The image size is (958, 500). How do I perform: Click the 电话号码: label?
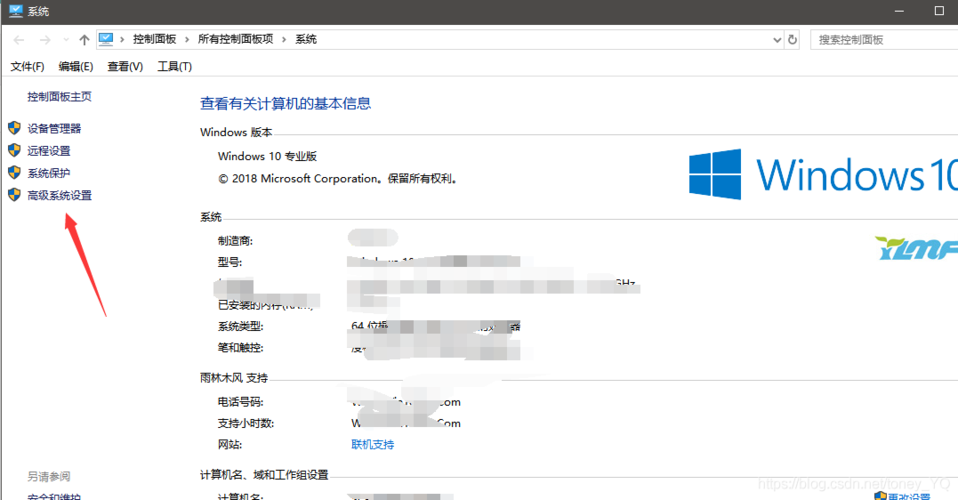pyautogui.click(x=241, y=402)
